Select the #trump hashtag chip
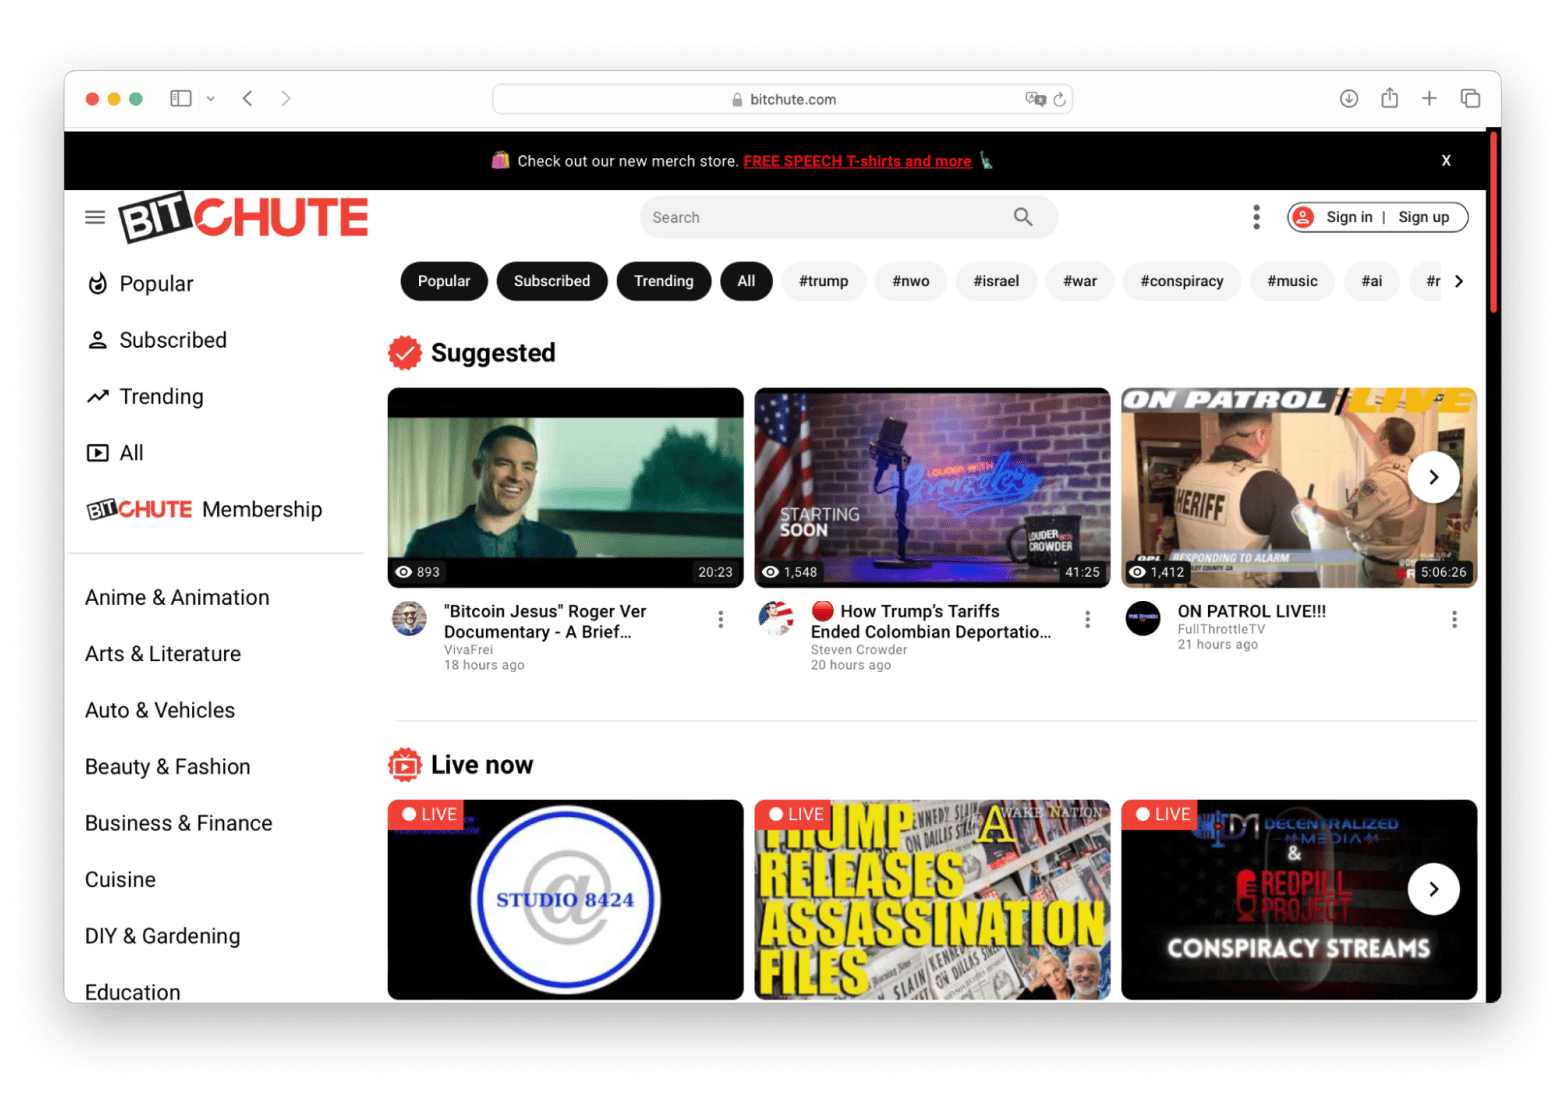 coord(823,281)
